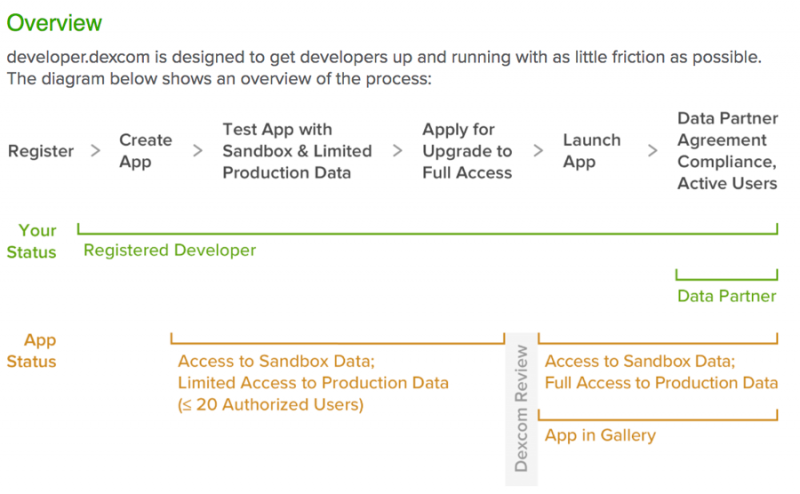Click the App Status label

point(32,351)
